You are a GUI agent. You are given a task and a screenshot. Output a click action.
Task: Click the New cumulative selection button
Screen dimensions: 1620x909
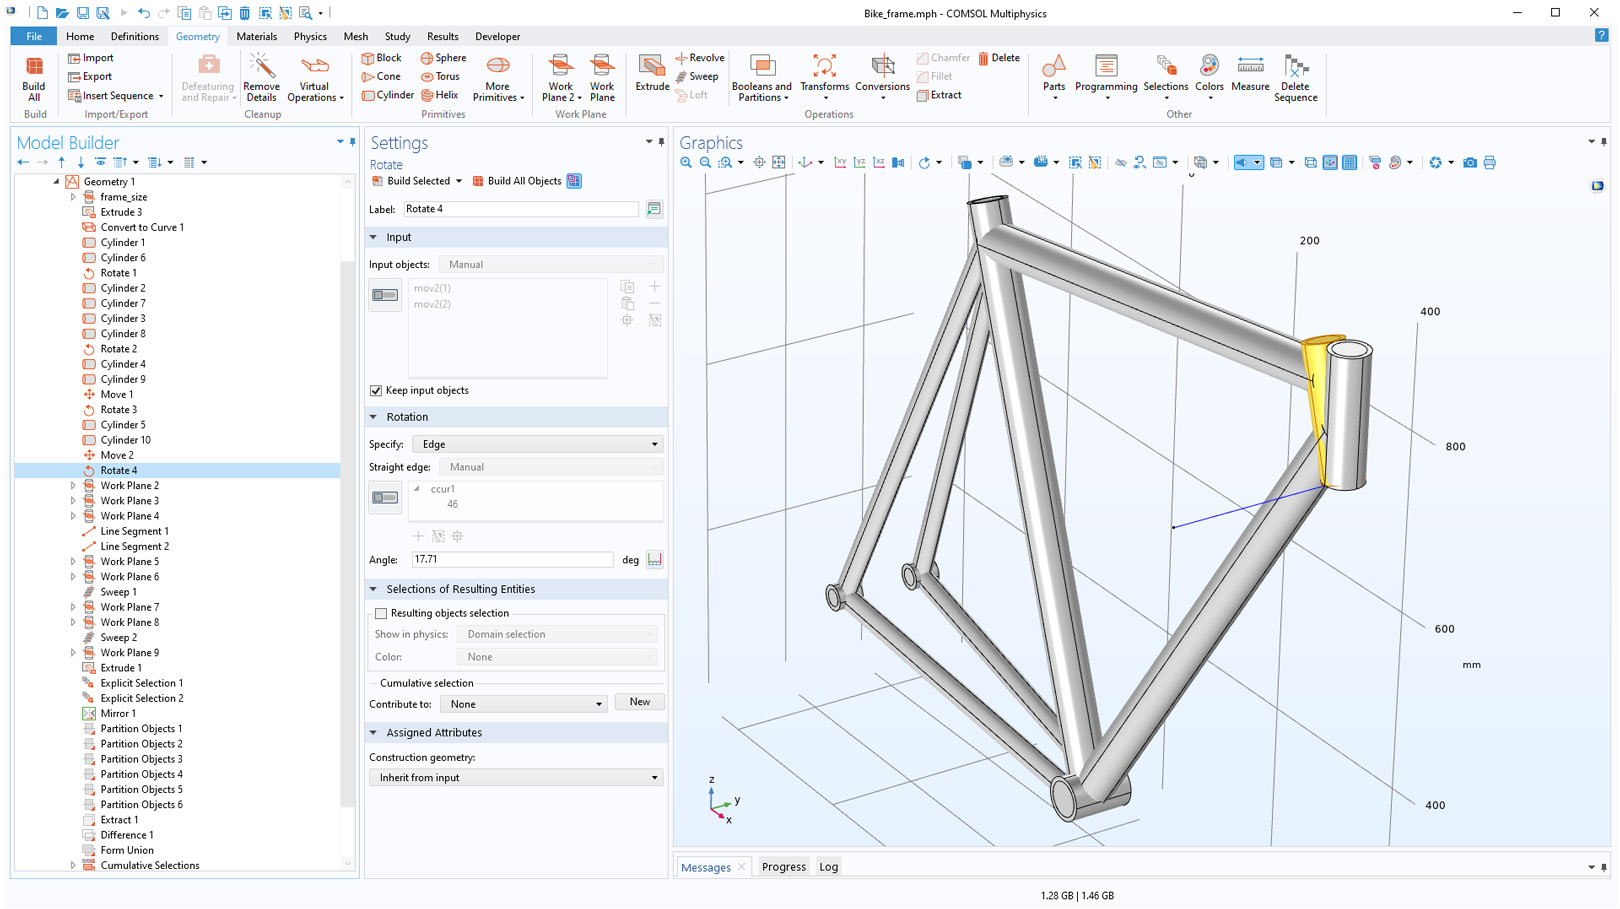pos(639,702)
